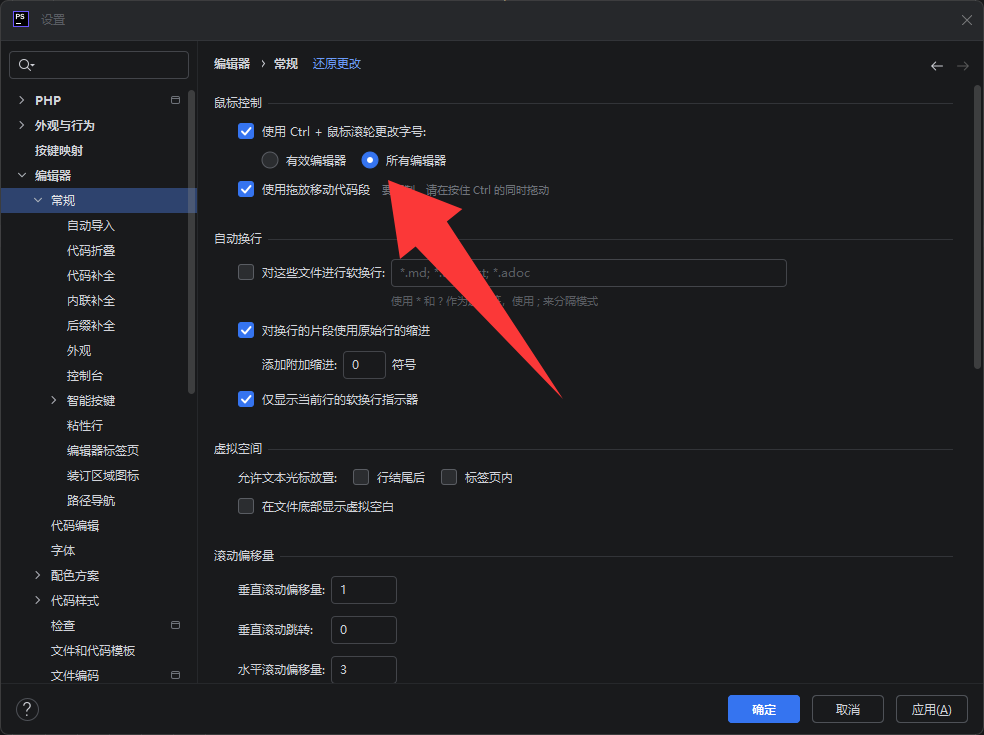Click the 还原更改 link
Screen dimensions: 984x735
(x=337, y=64)
